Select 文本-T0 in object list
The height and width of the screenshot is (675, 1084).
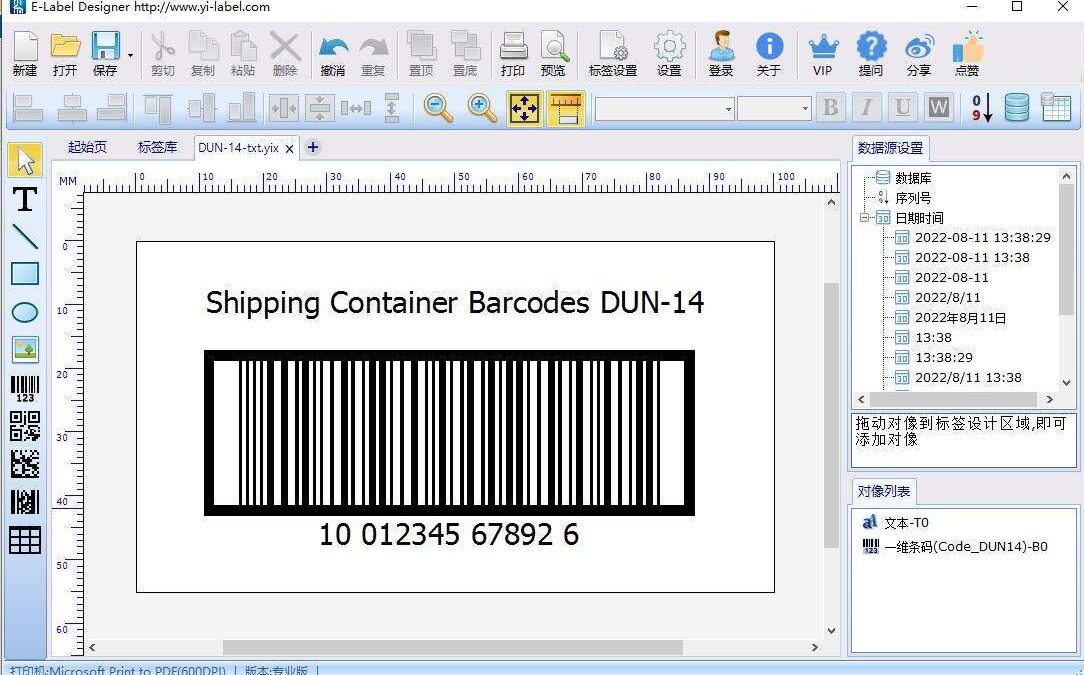pyautogui.click(x=906, y=523)
